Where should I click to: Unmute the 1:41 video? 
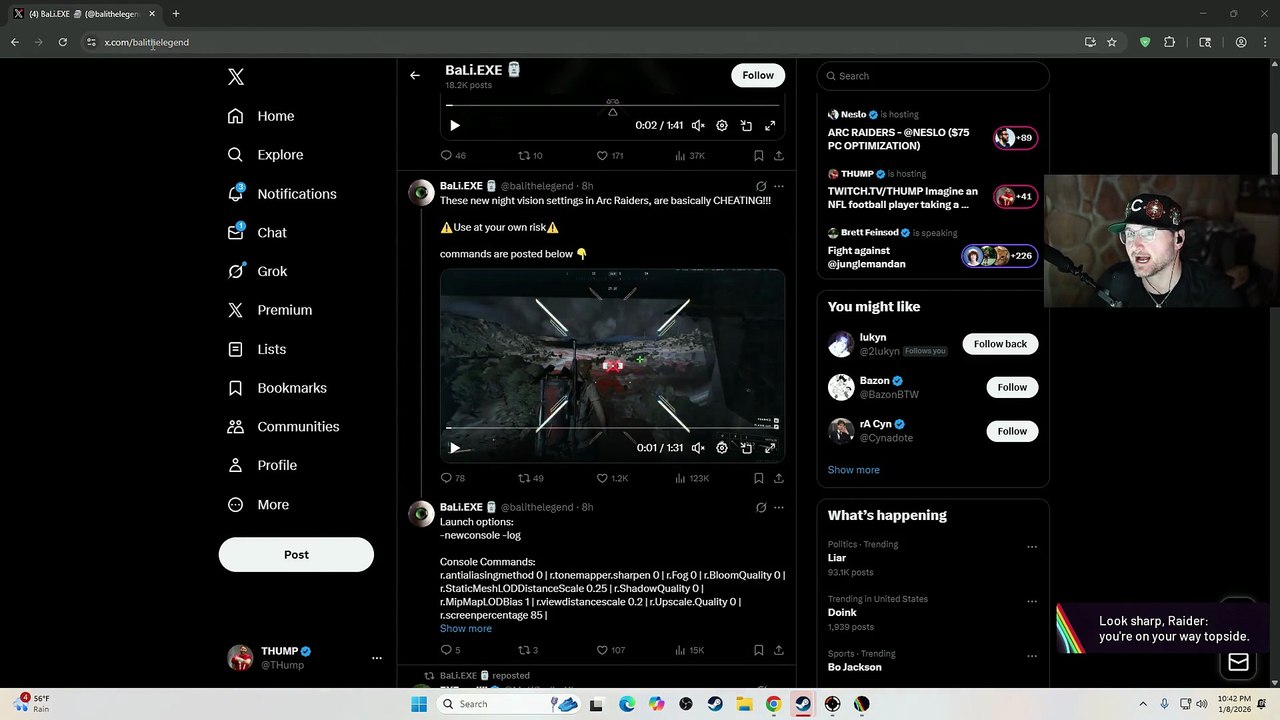[x=698, y=126]
